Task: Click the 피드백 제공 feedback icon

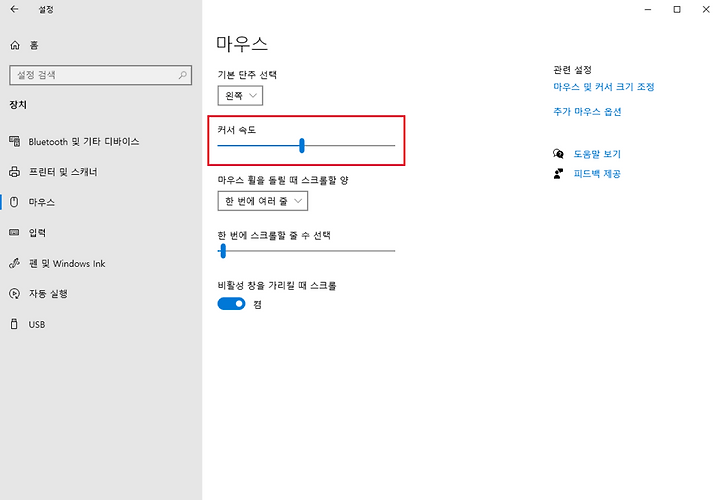Action: click(558, 174)
